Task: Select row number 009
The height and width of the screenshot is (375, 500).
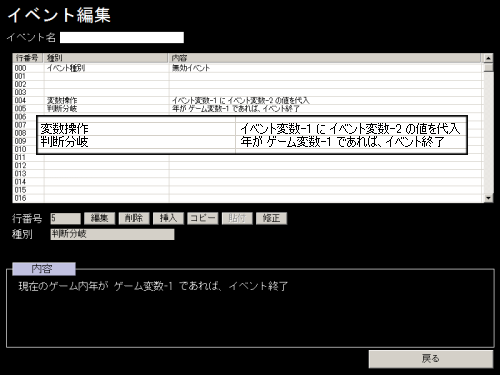Action: click(20, 141)
